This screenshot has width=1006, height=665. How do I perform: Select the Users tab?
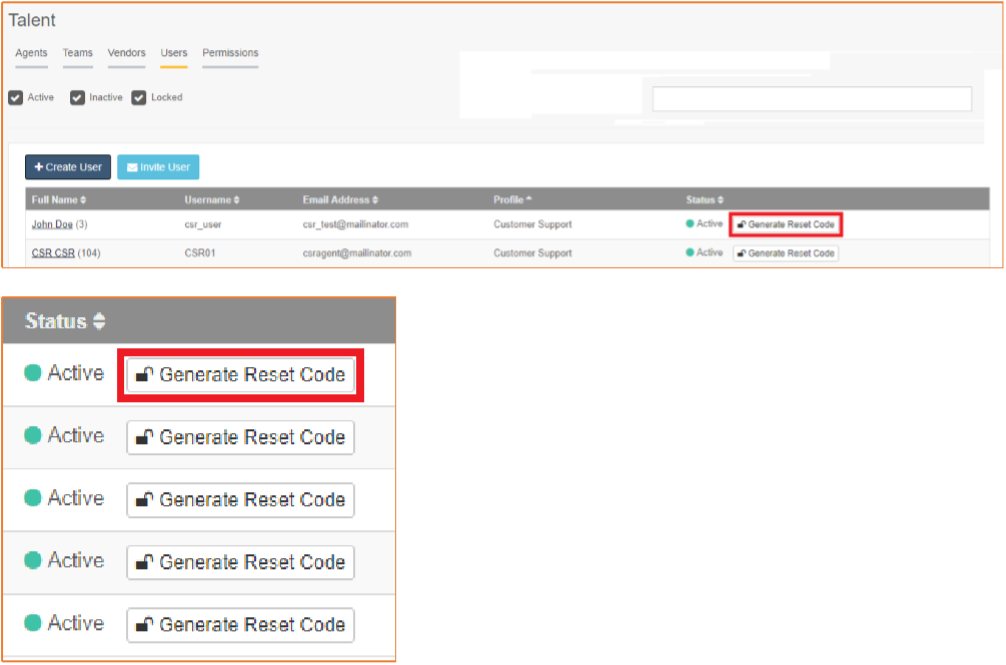coord(174,53)
